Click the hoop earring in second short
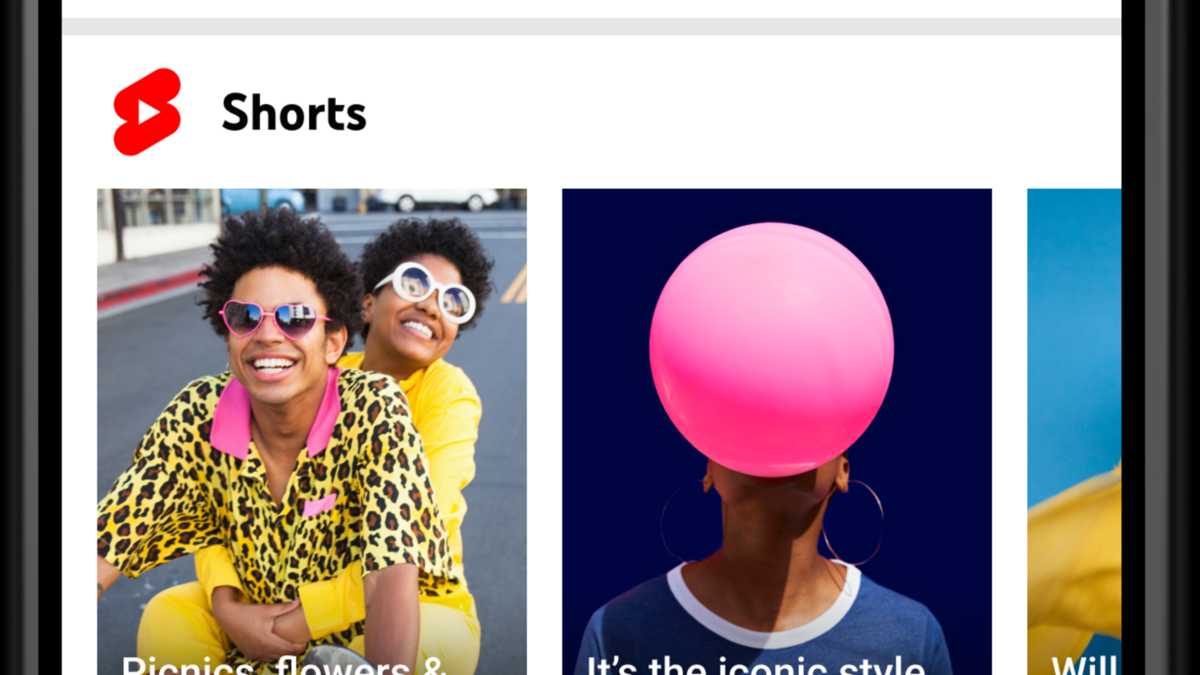The width and height of the screenshot is (1200, 675). (853, 522)
